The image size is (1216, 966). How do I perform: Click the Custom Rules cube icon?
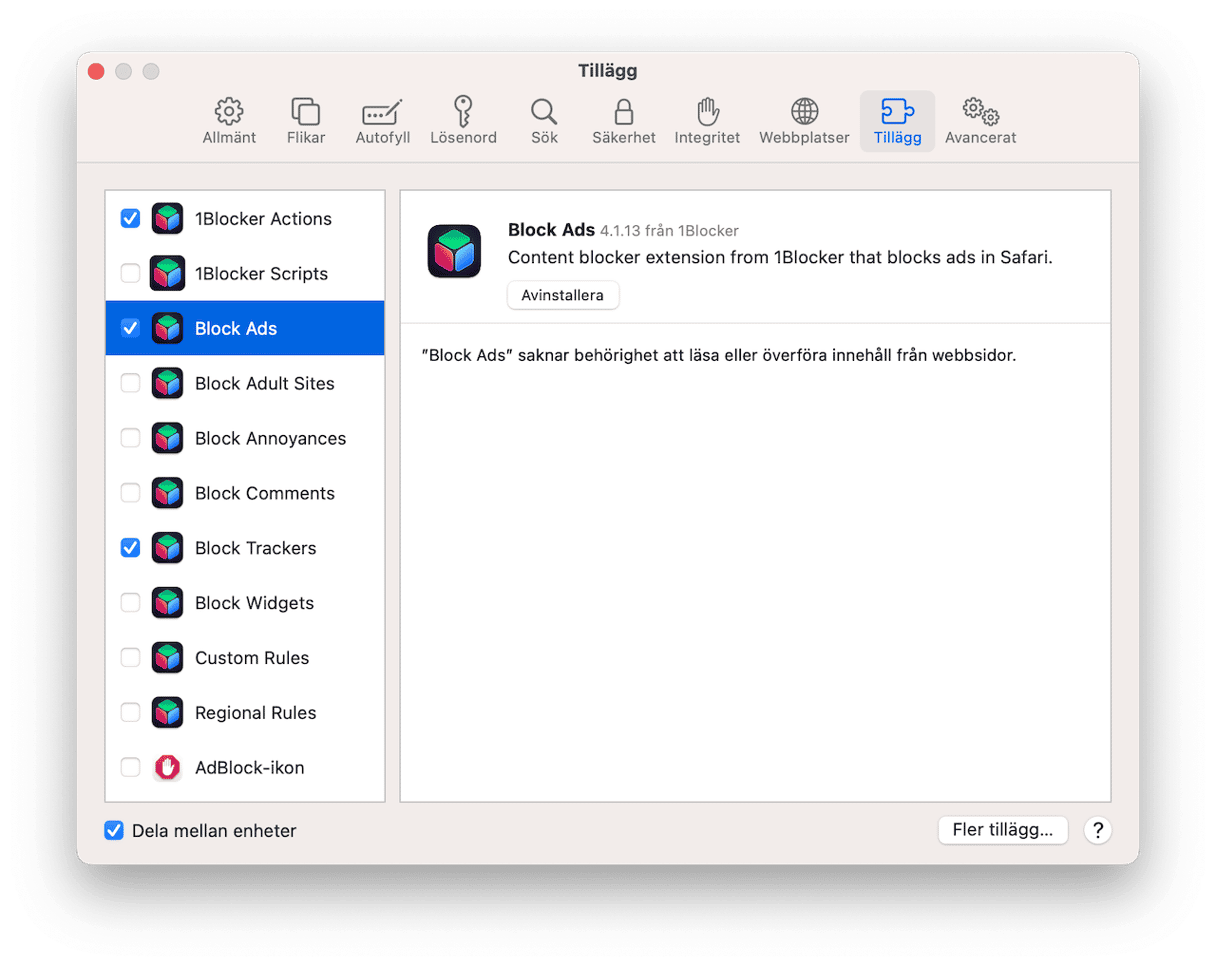(167, 658)
